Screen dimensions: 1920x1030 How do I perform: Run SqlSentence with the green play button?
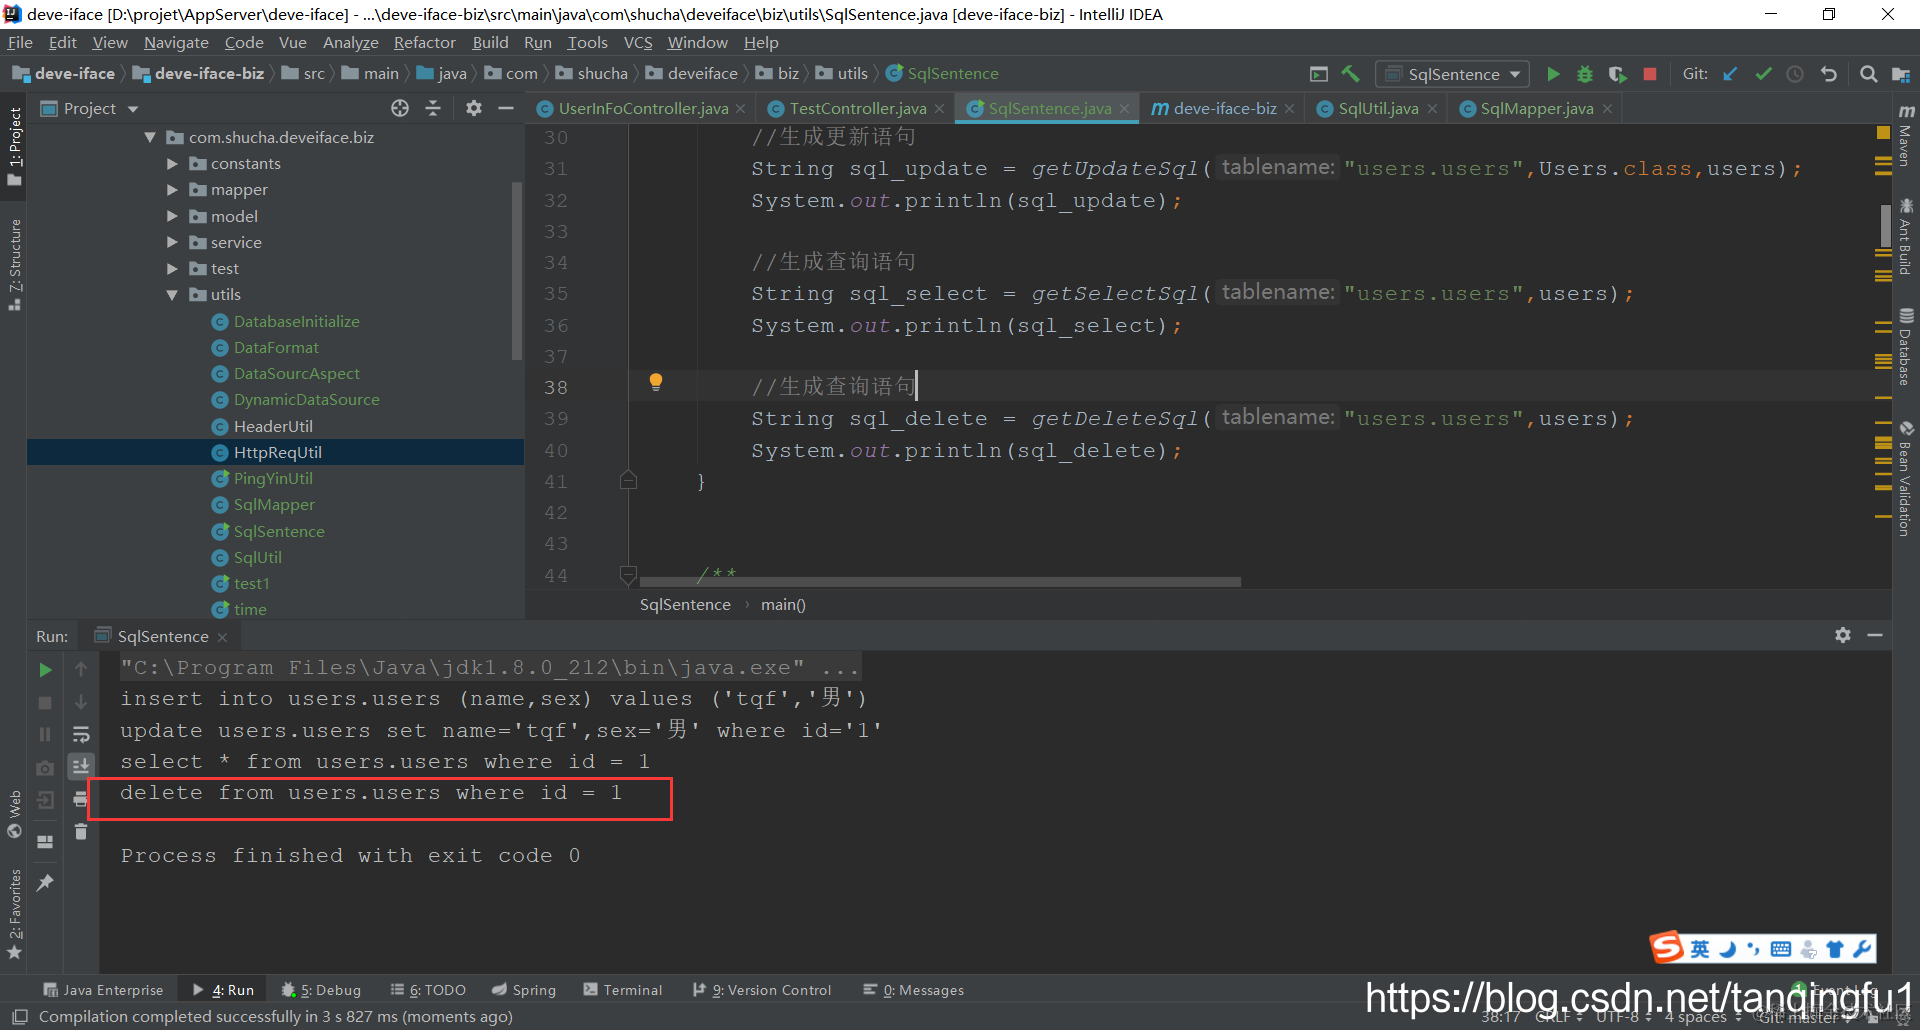(1553, 74)
